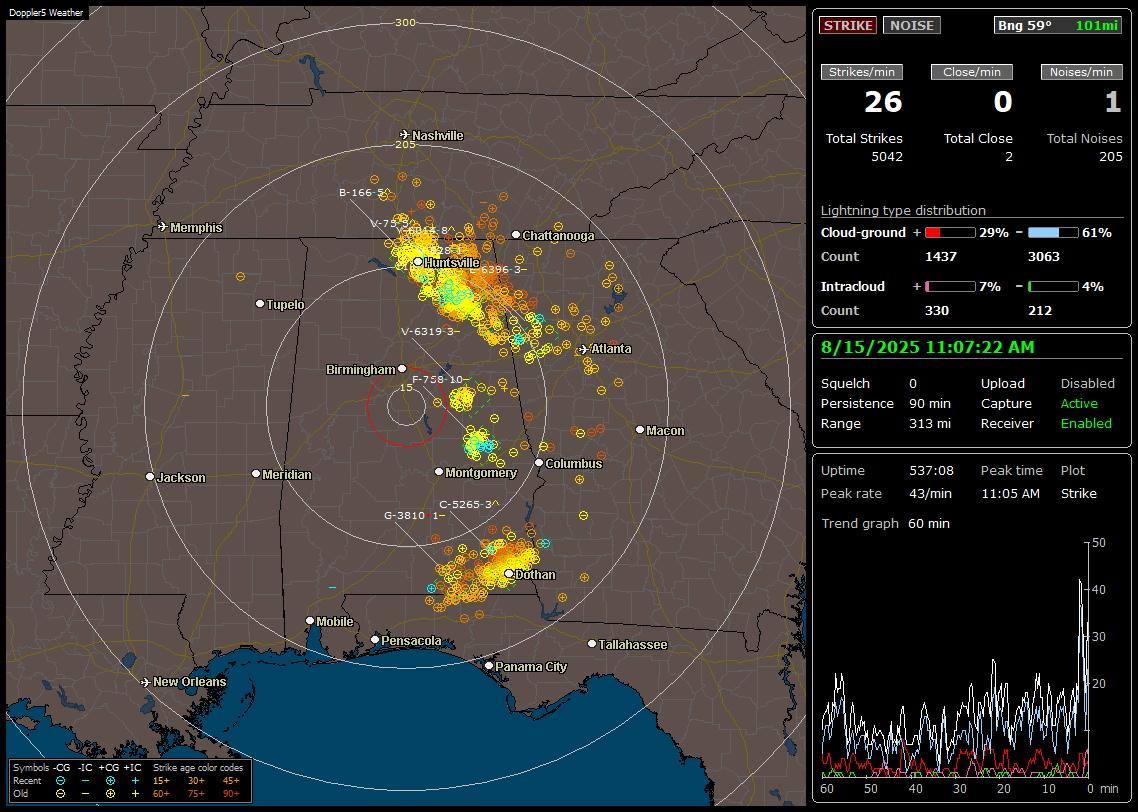Pick the Meridian city marker dot
Image resolution: width=1138 pixels, height=812 pixels.
pyautogui.click(x=255, y=474)
